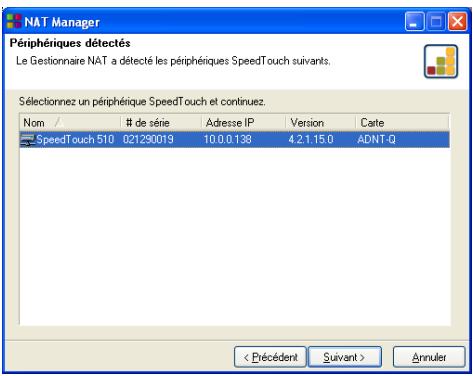The image size is (473, 376).
Task: Sort by the Carte column header
Action: click(402, 123)
